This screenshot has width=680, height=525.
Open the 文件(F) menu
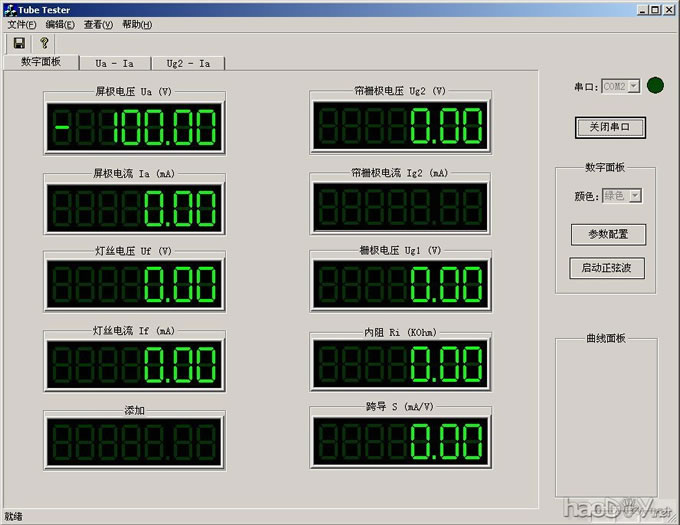tap(22, 24)
